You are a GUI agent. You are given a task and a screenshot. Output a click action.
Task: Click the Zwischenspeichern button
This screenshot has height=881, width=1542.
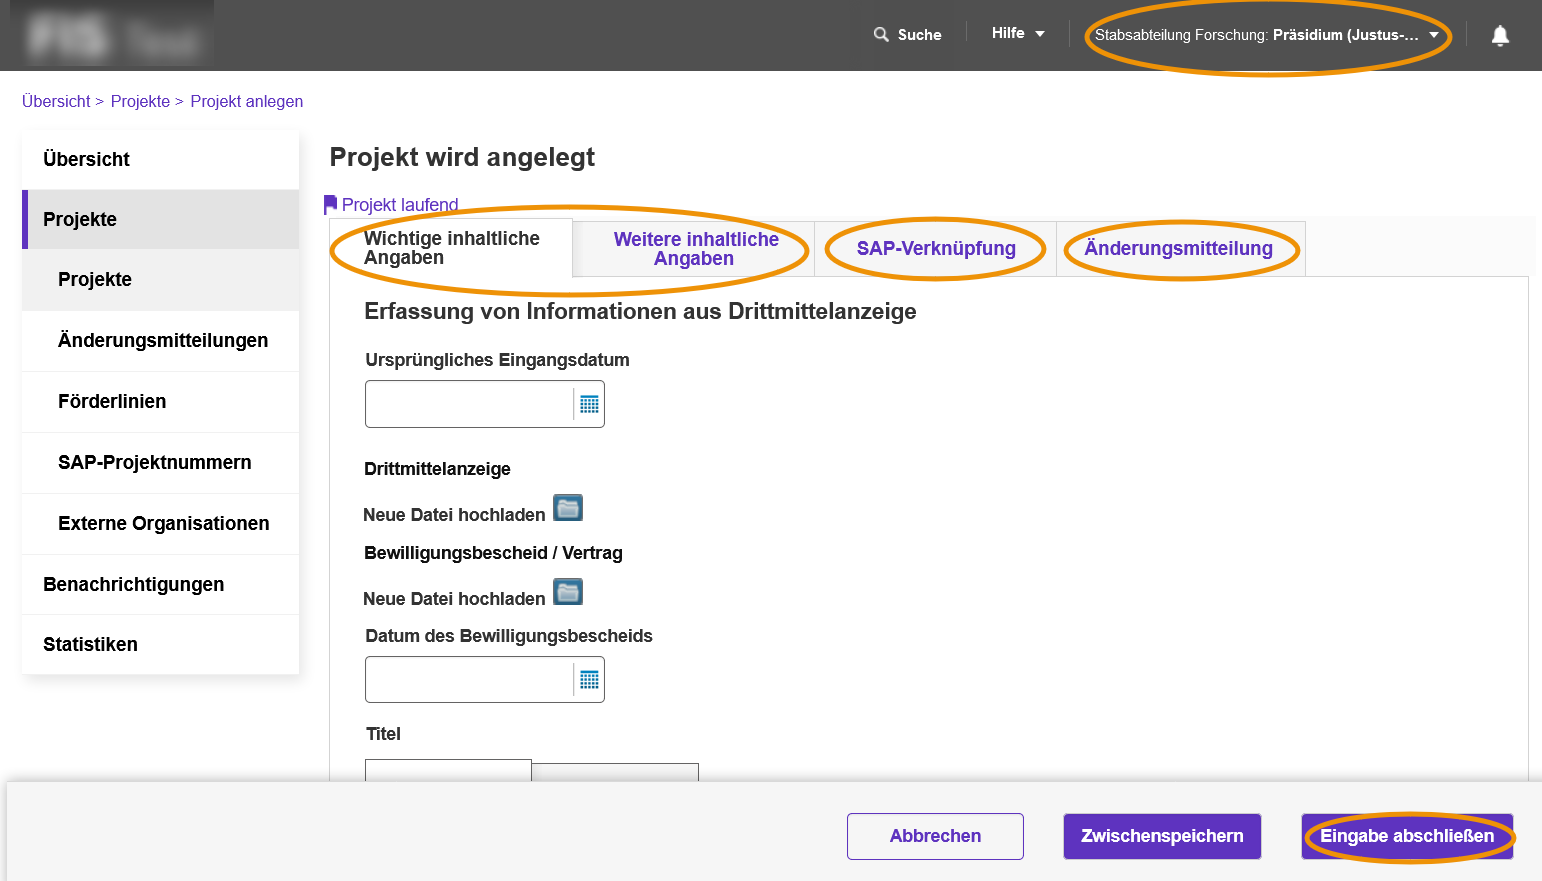tap(1162, 836)
